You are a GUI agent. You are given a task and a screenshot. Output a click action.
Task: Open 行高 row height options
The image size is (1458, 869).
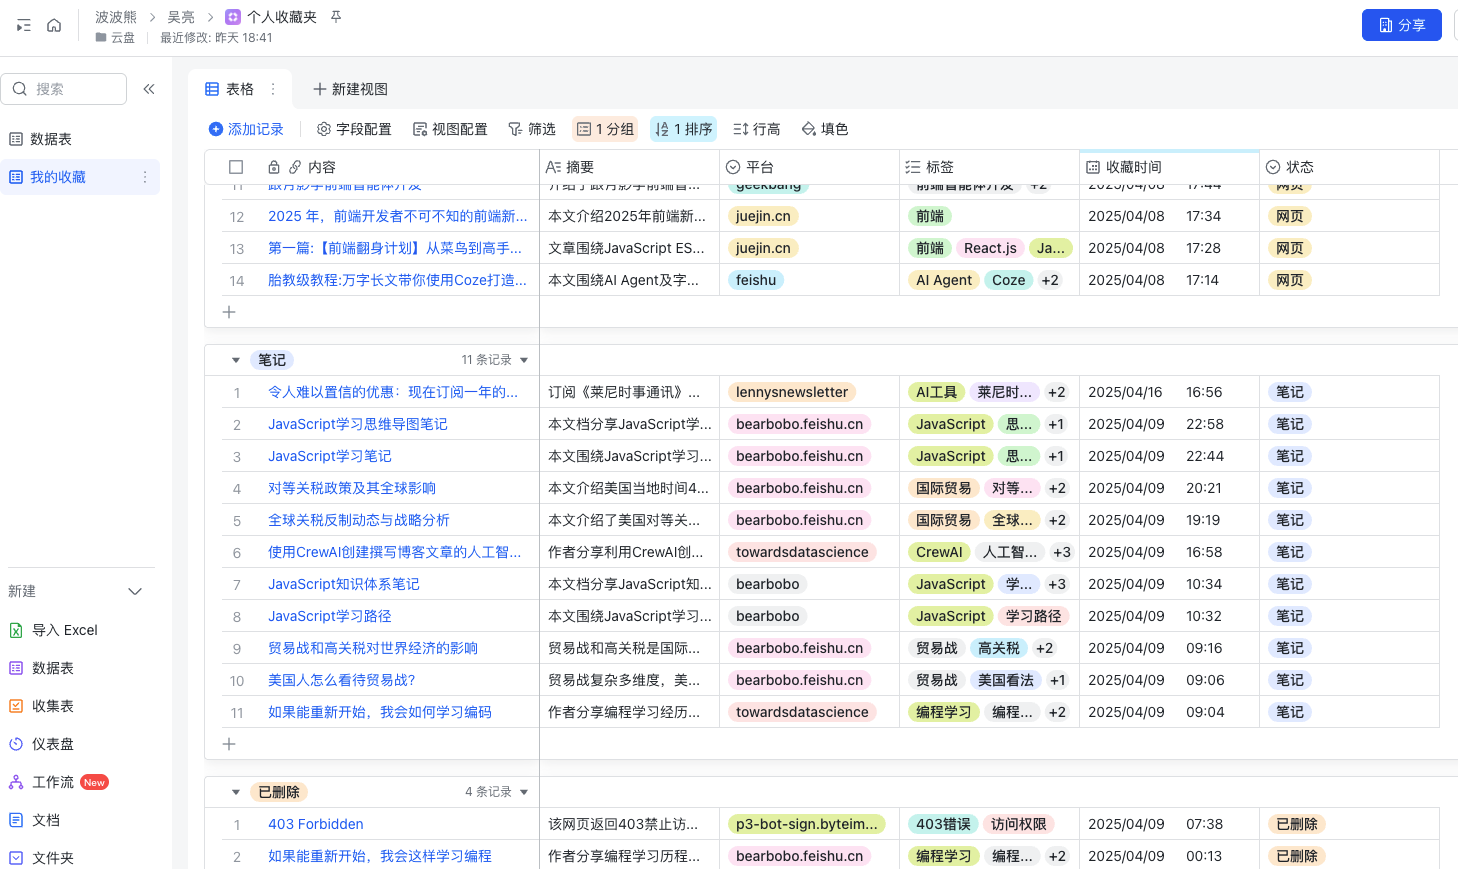click(757, 129)
